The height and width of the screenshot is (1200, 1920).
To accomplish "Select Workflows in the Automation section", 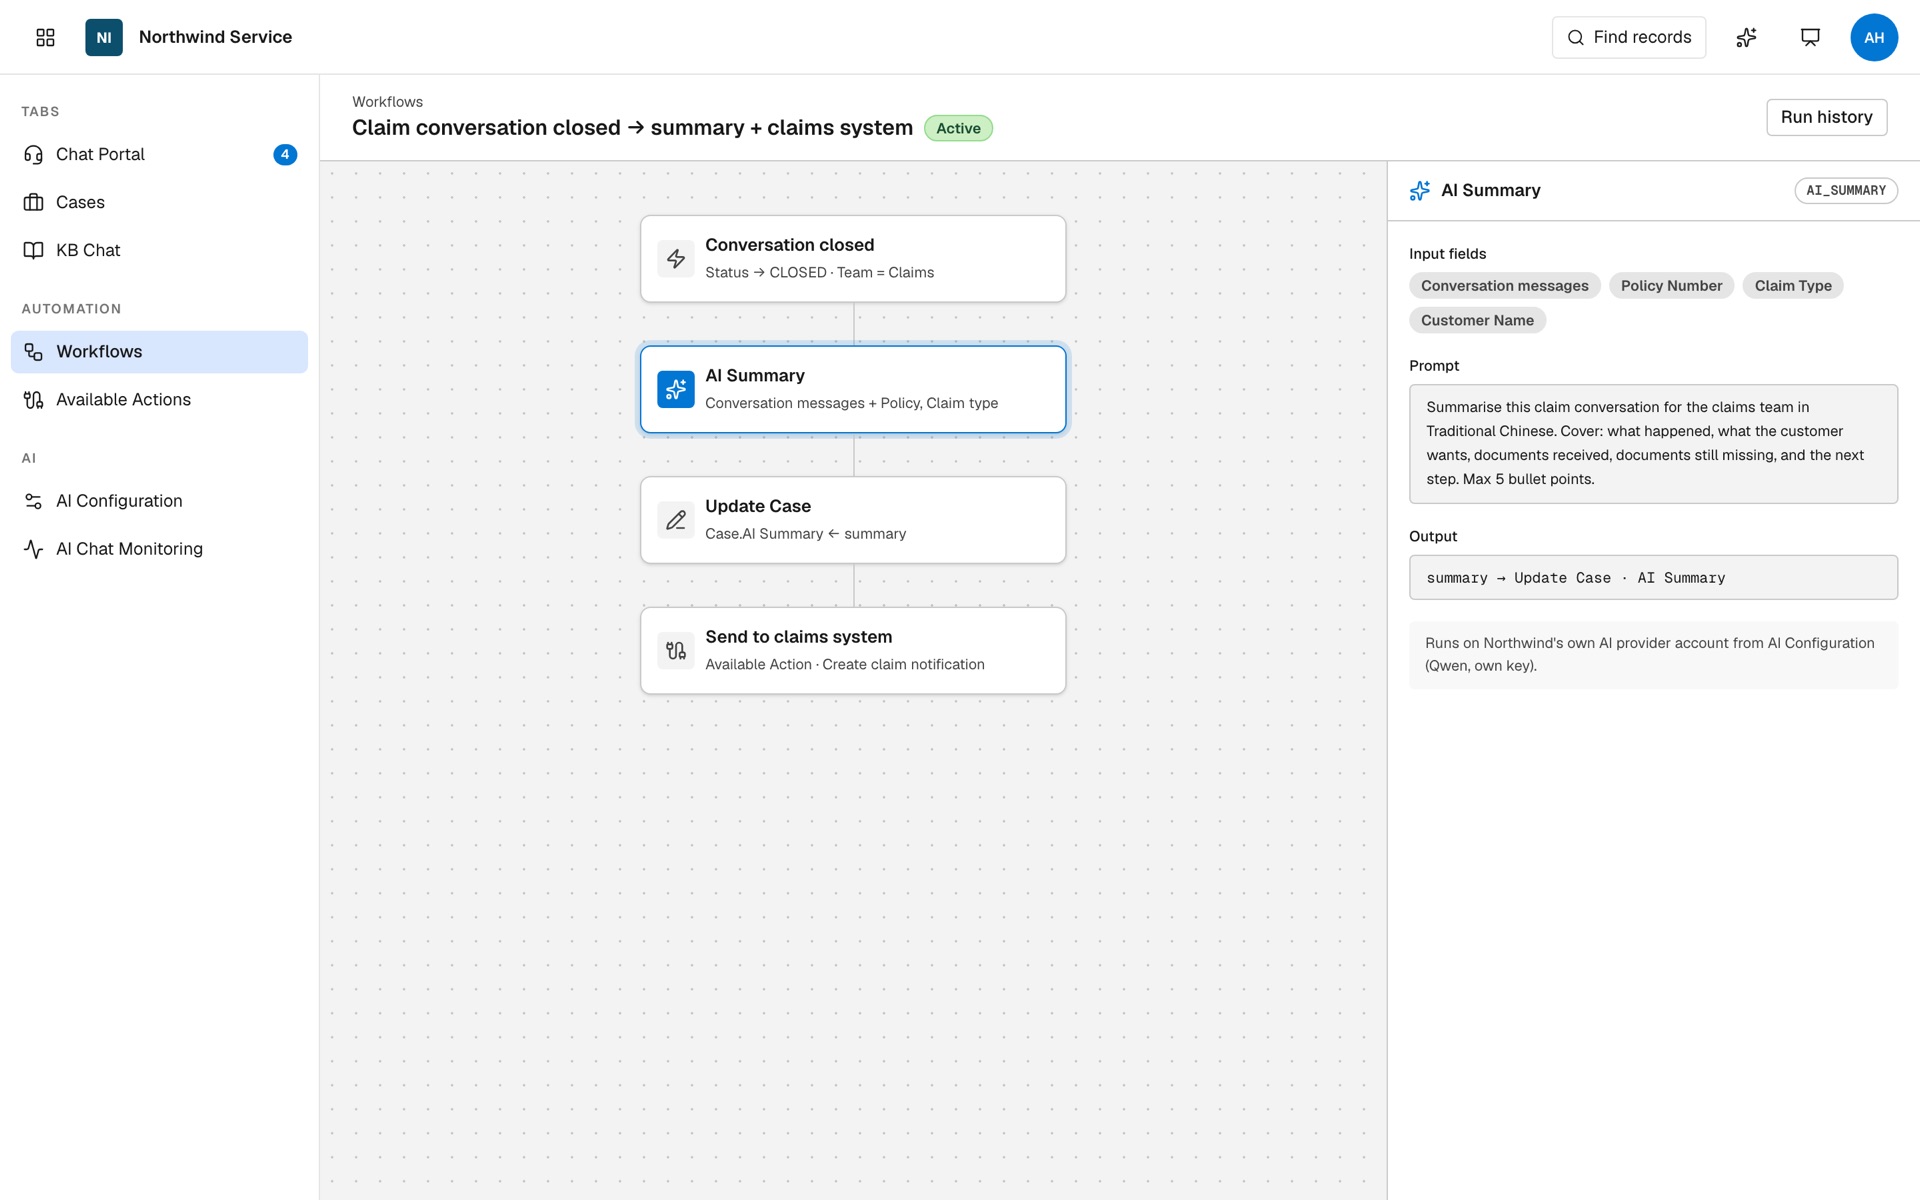I will [x=159, y=352].
